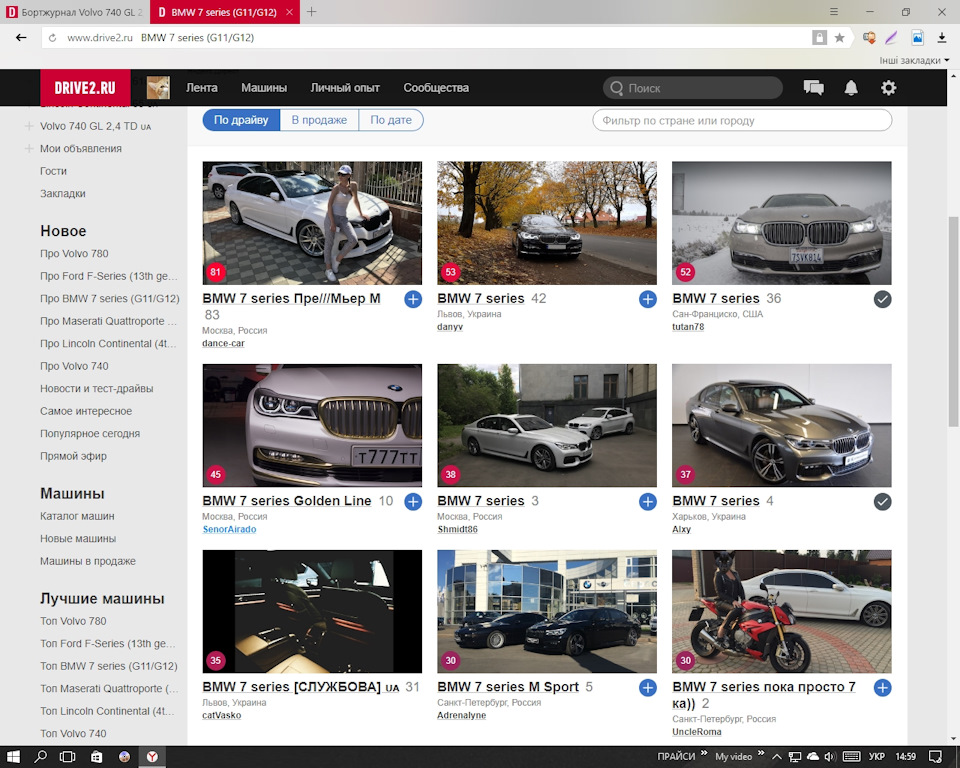Bookmark page with the star icon

point(839,37)
